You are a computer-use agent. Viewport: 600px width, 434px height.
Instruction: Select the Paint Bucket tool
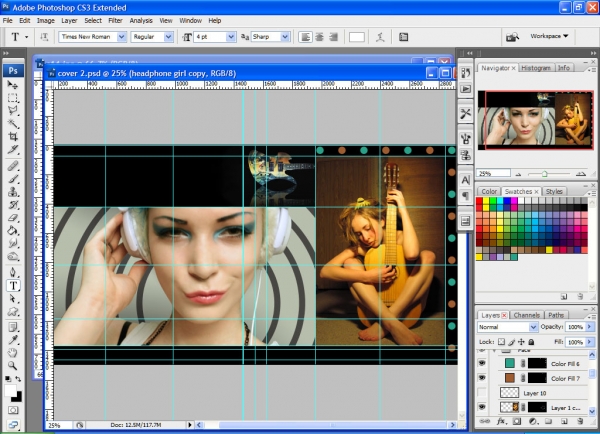click(13, 231)
